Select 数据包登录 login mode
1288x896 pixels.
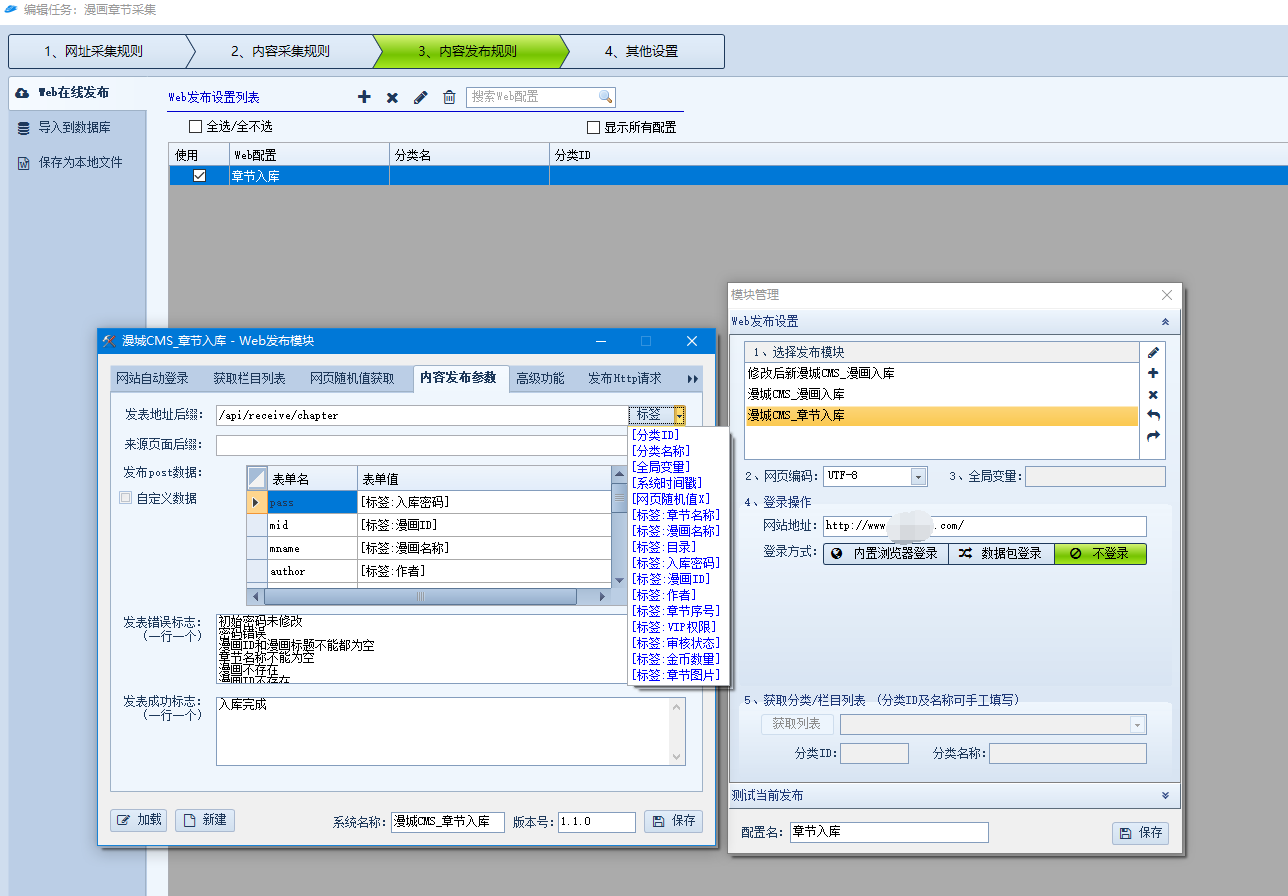[1001, 553]
